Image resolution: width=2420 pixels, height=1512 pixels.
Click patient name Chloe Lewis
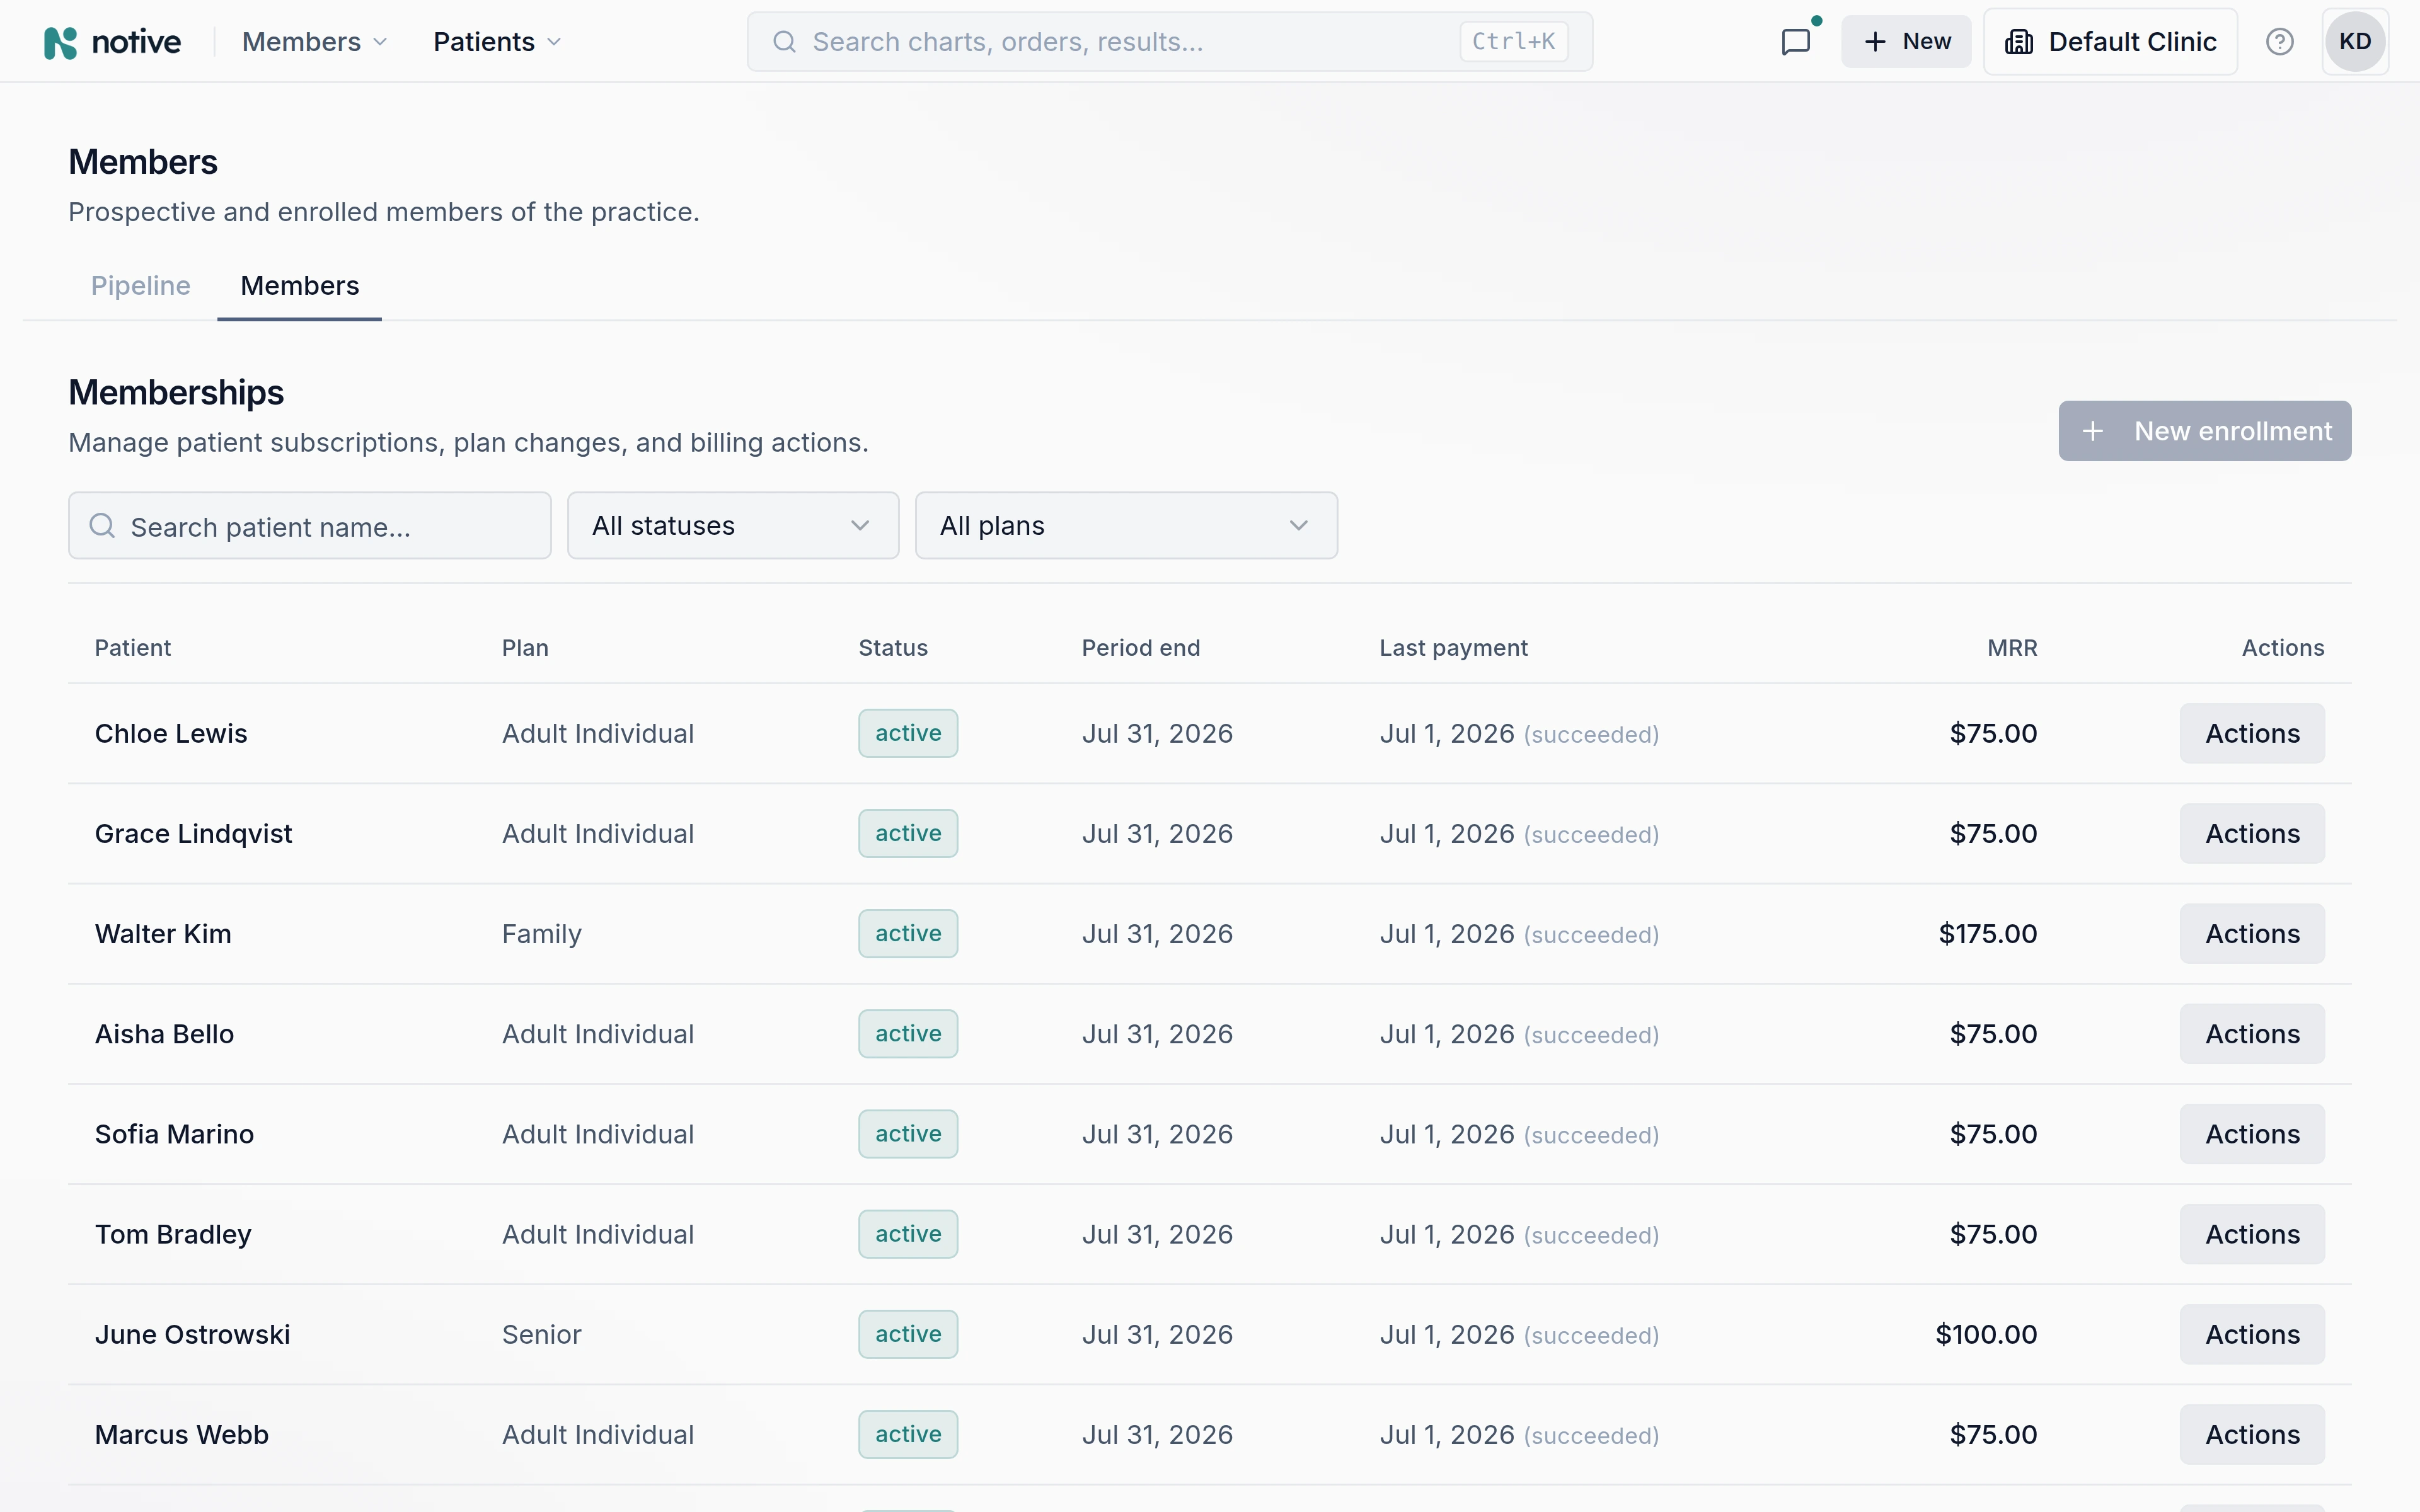(171, 734)
